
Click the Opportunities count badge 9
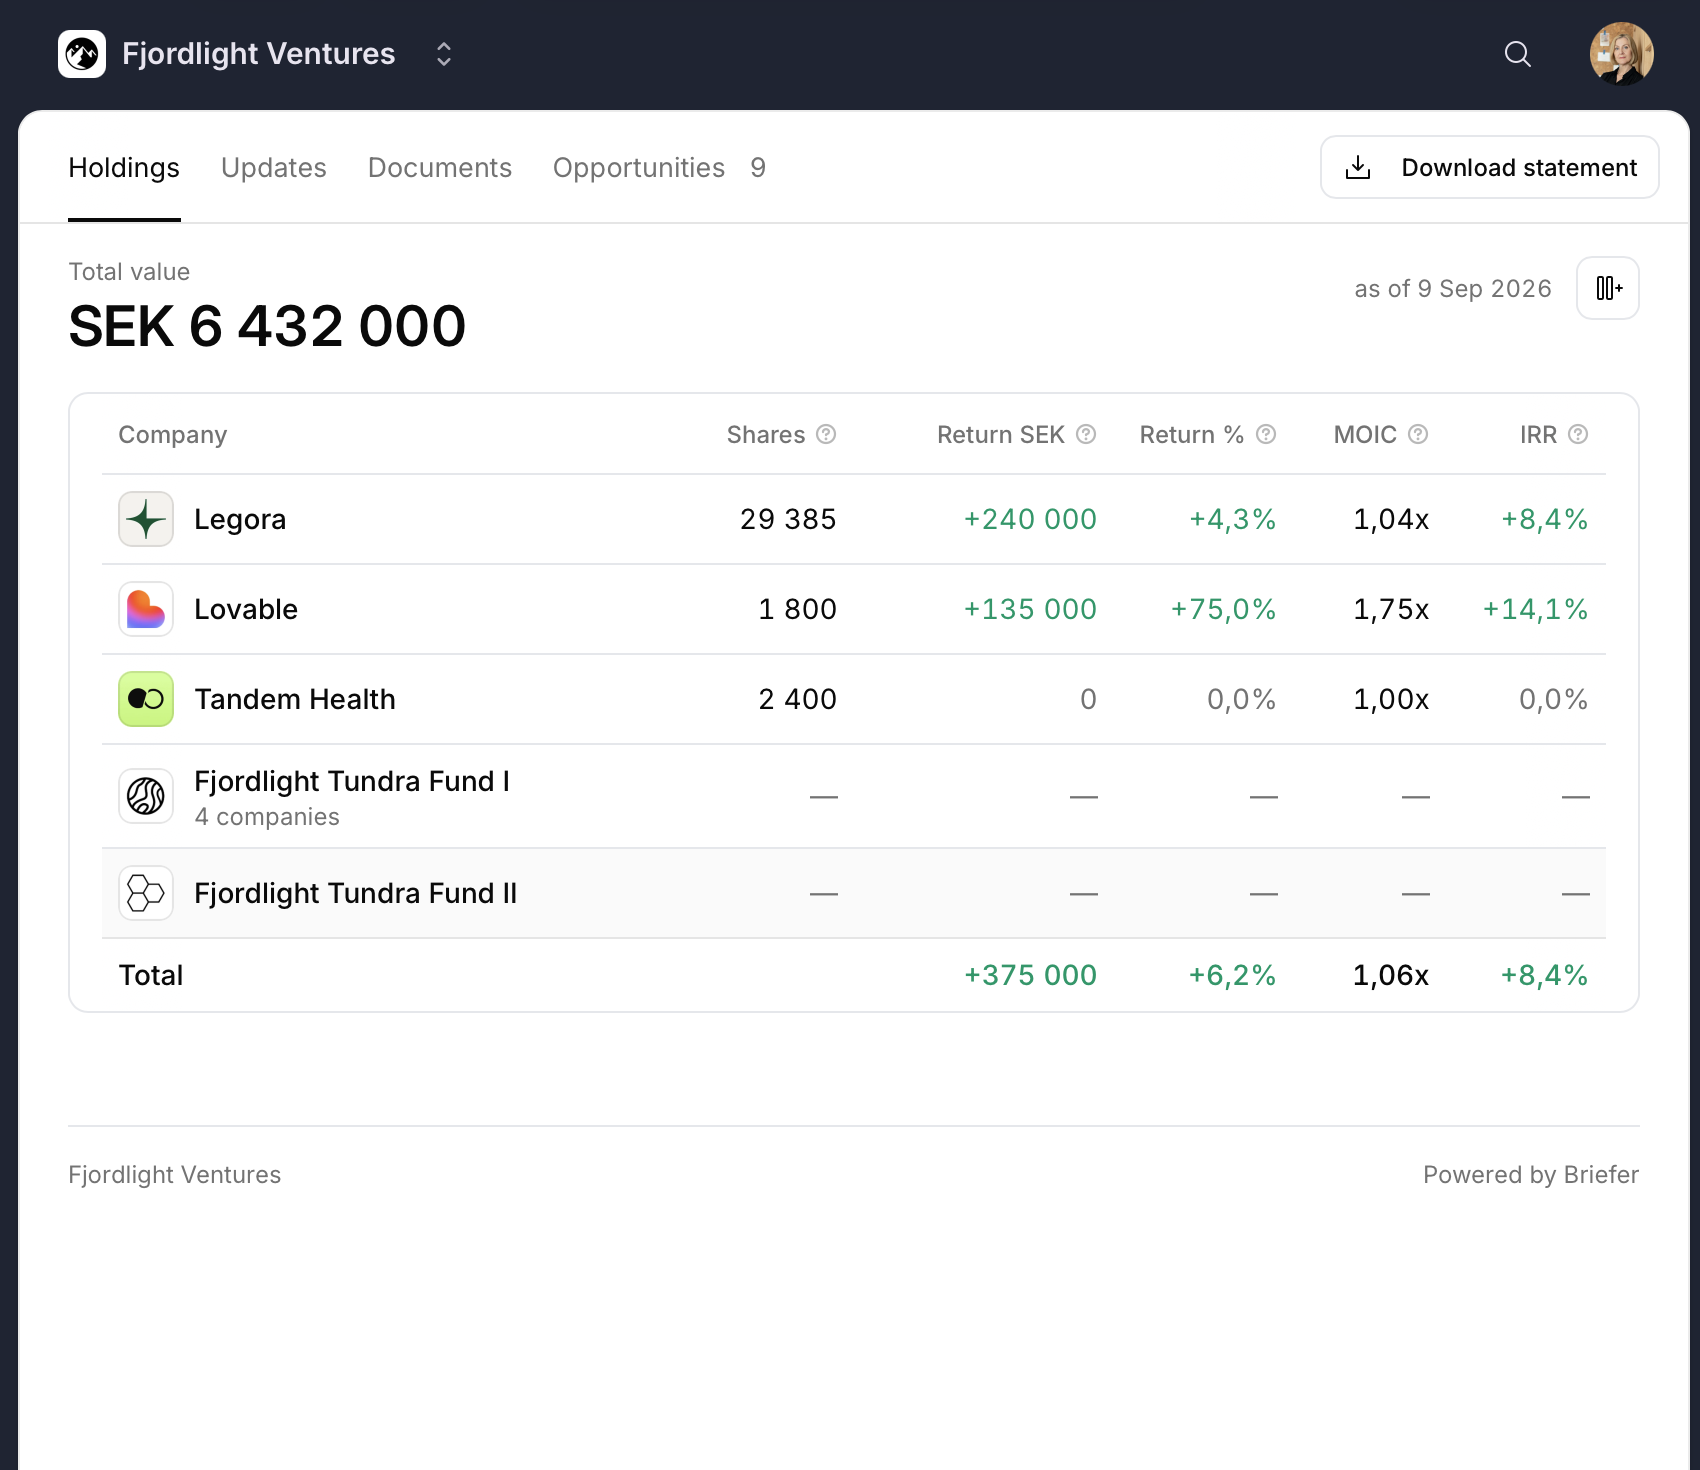point(758,168)
